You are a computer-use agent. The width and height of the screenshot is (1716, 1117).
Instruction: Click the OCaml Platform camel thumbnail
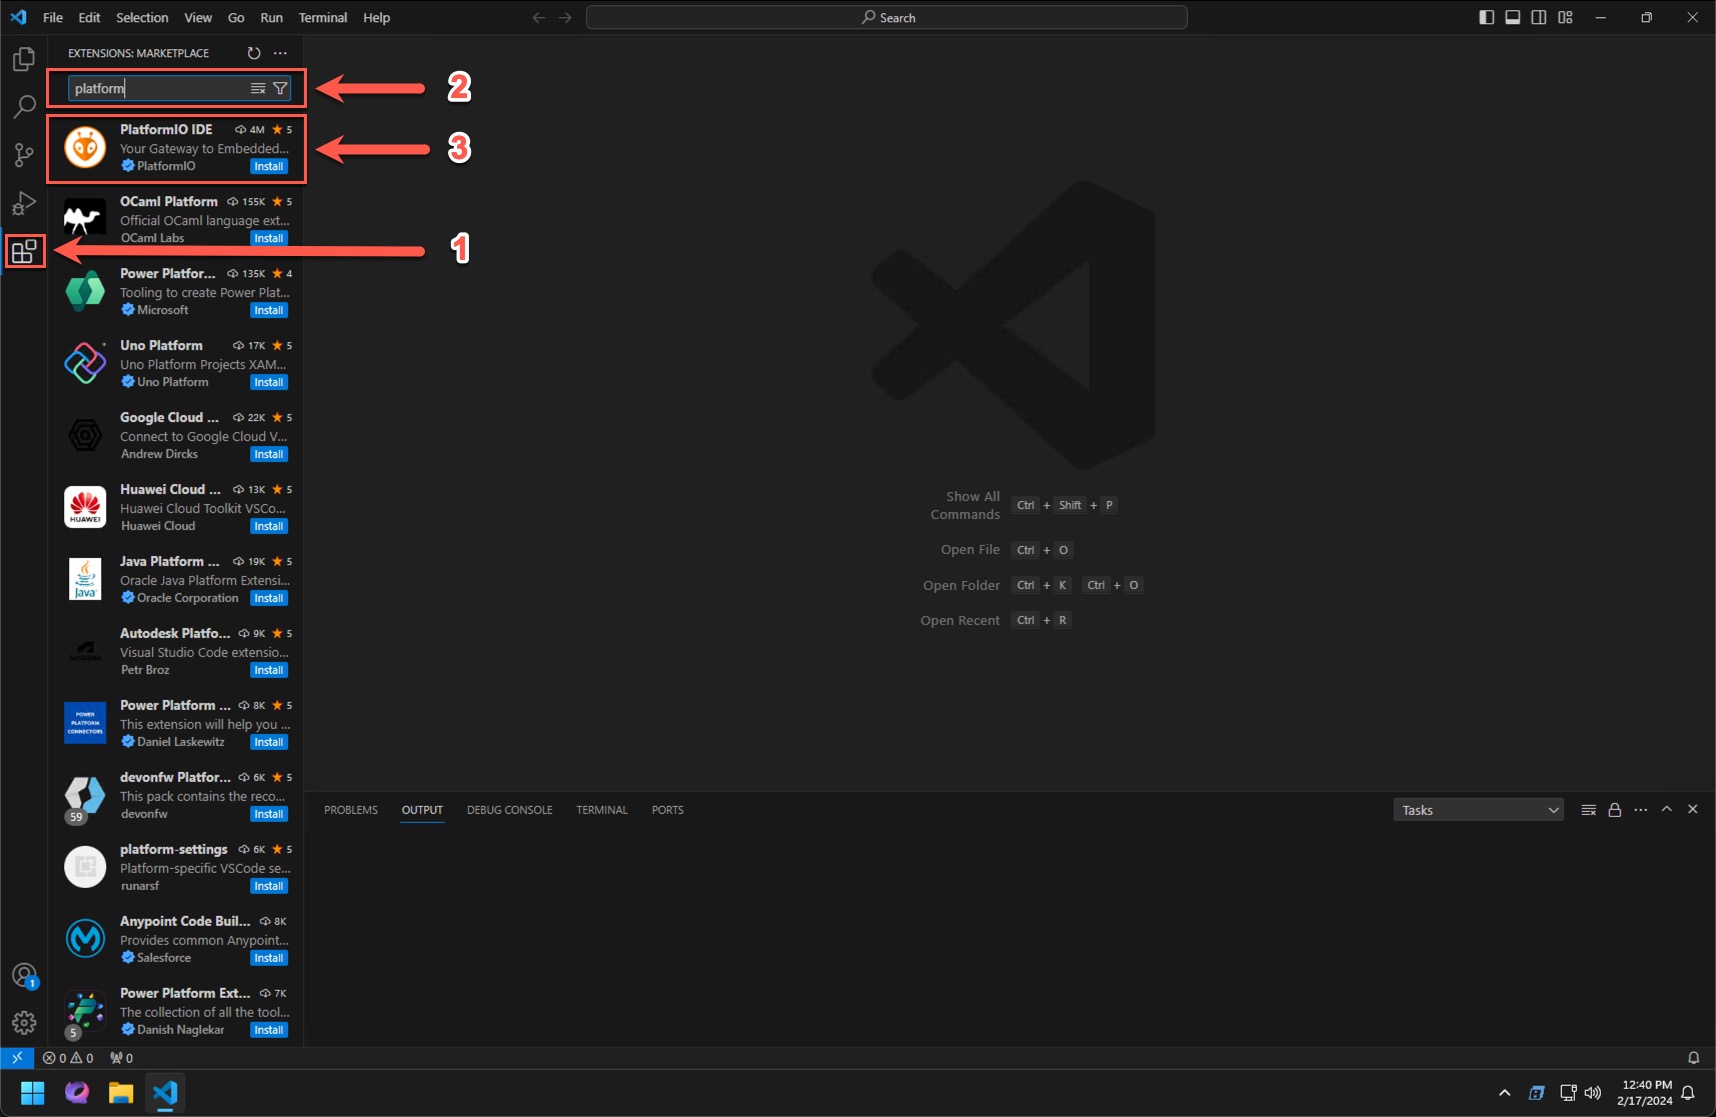(x=85, y=219)
